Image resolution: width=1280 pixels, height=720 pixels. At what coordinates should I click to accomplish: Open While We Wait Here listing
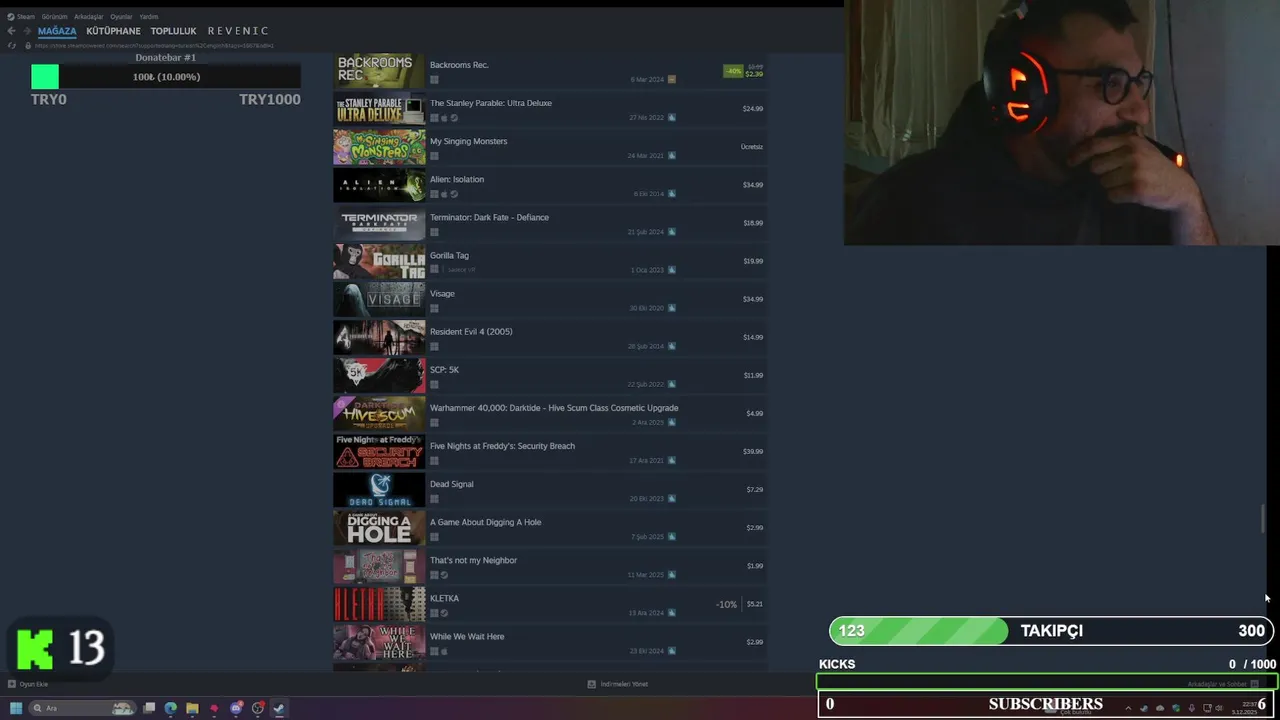(549, 642)
